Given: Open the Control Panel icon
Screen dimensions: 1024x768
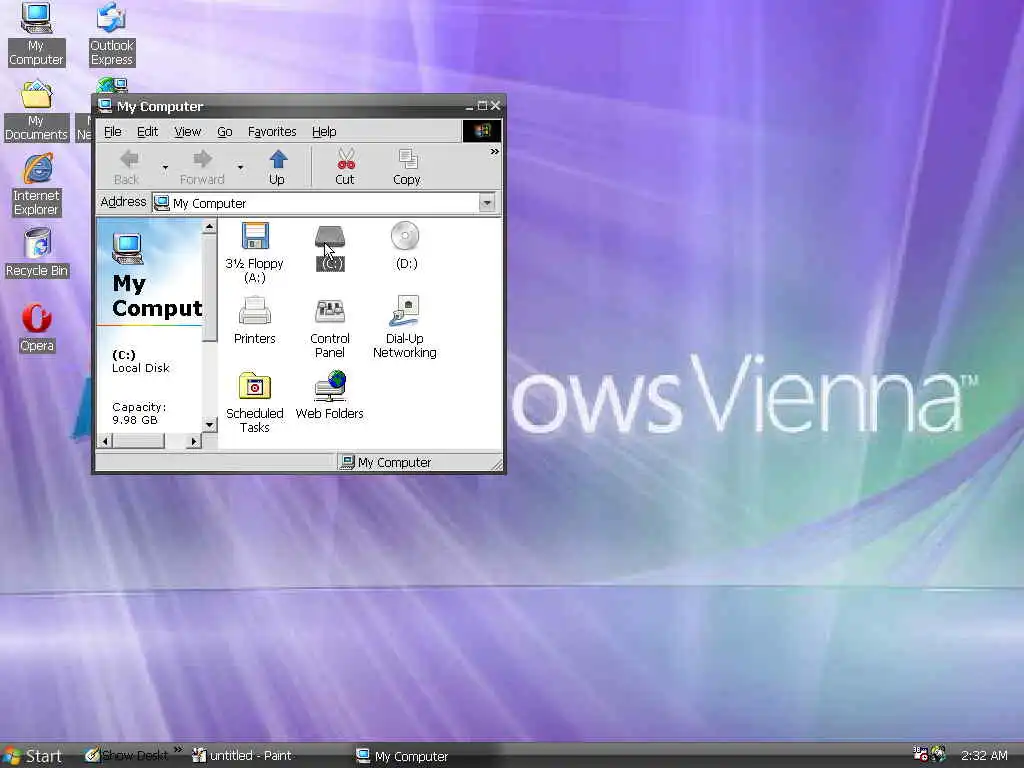Looking at the screenshot, I should pos(330,327).
